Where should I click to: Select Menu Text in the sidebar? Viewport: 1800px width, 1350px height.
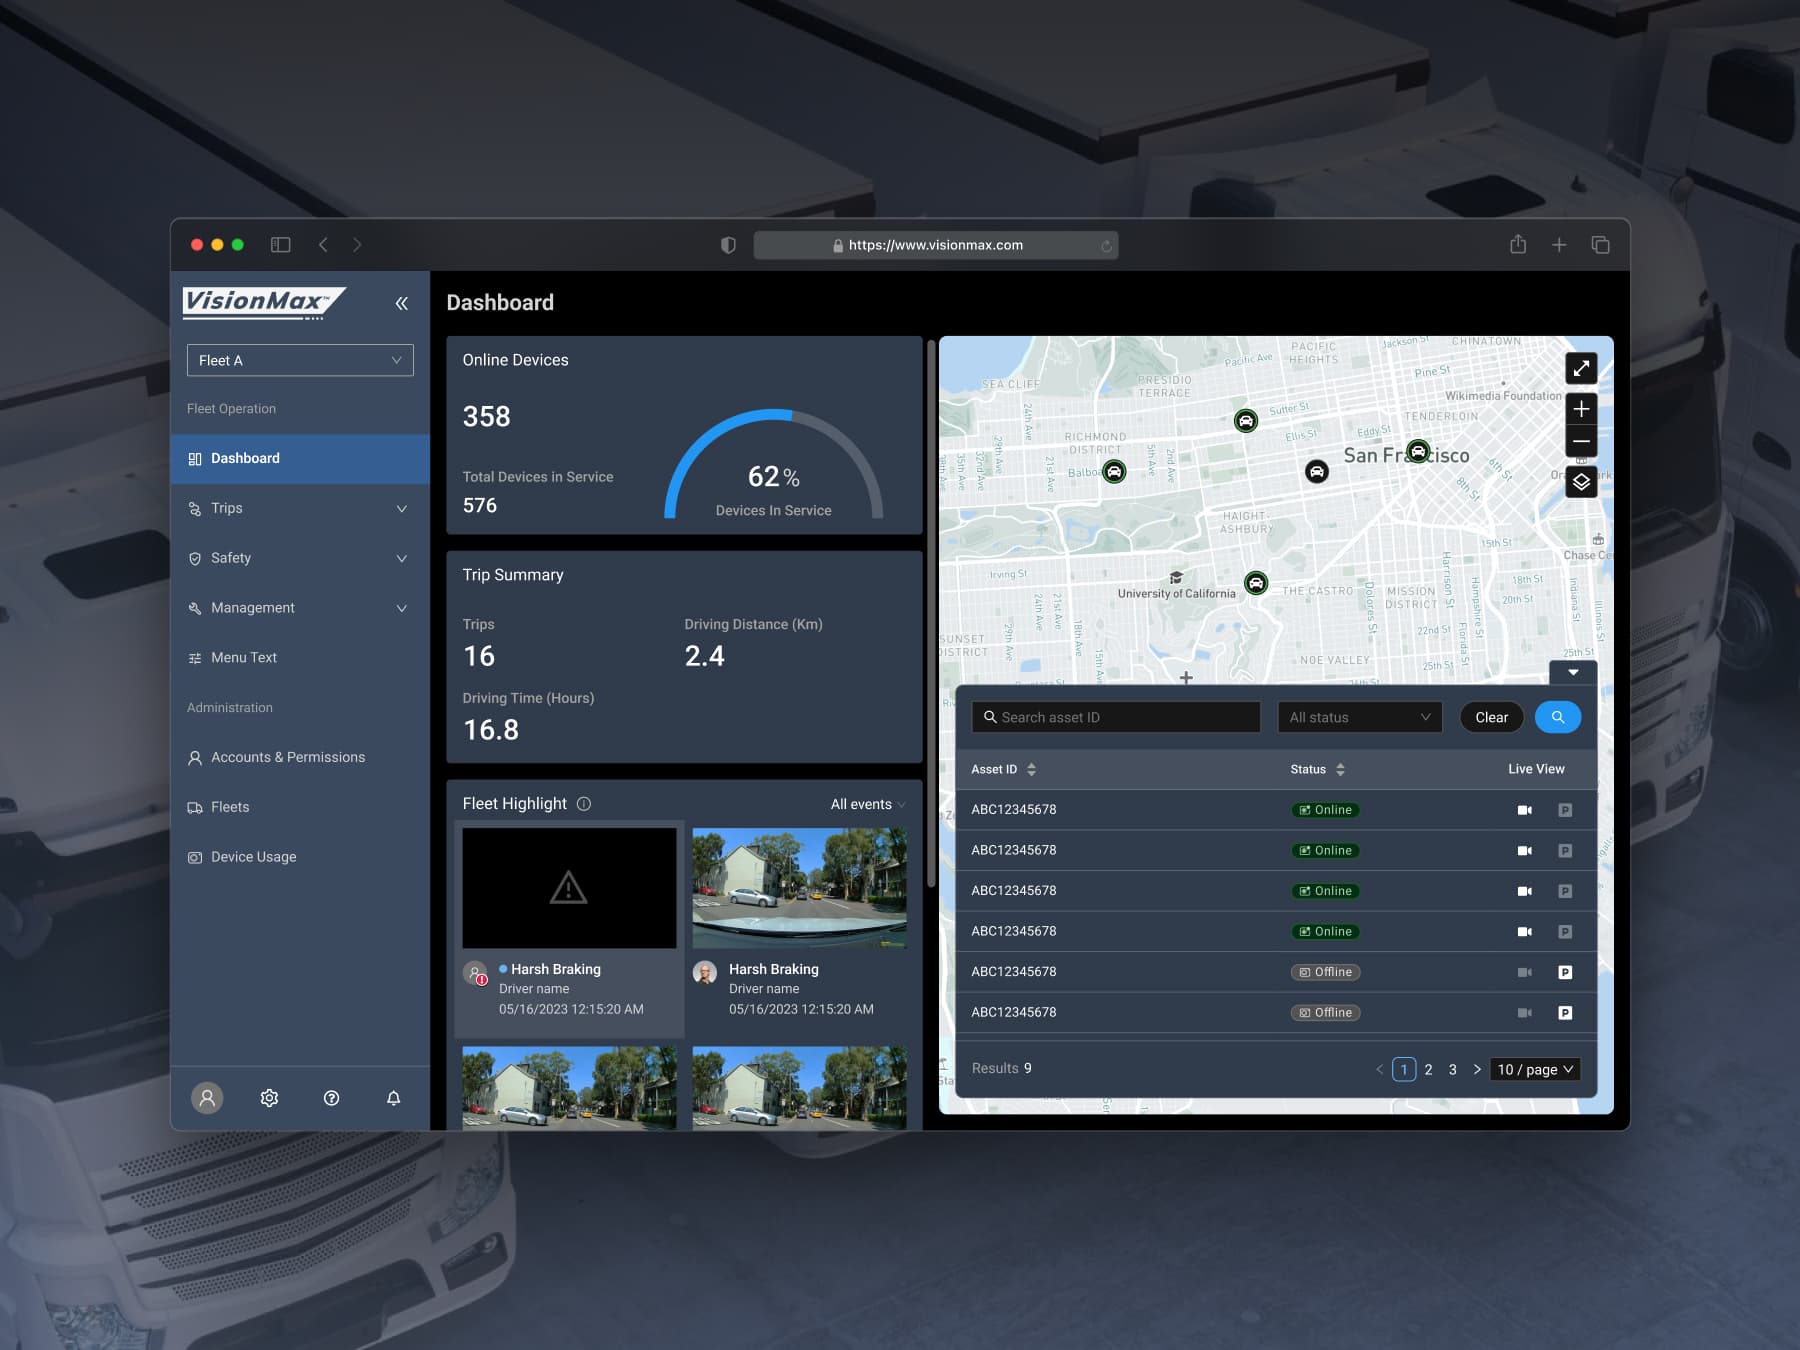(243, 657)
